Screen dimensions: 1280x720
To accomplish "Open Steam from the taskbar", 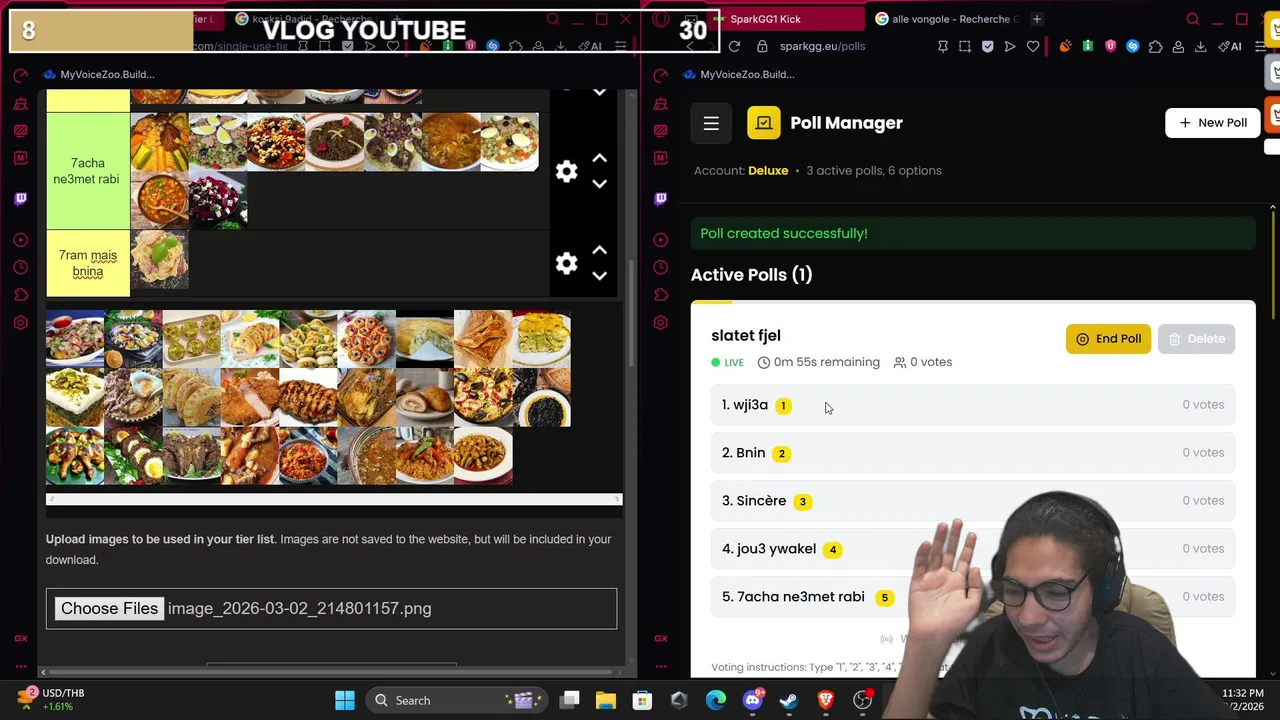I will coord(789,700).
